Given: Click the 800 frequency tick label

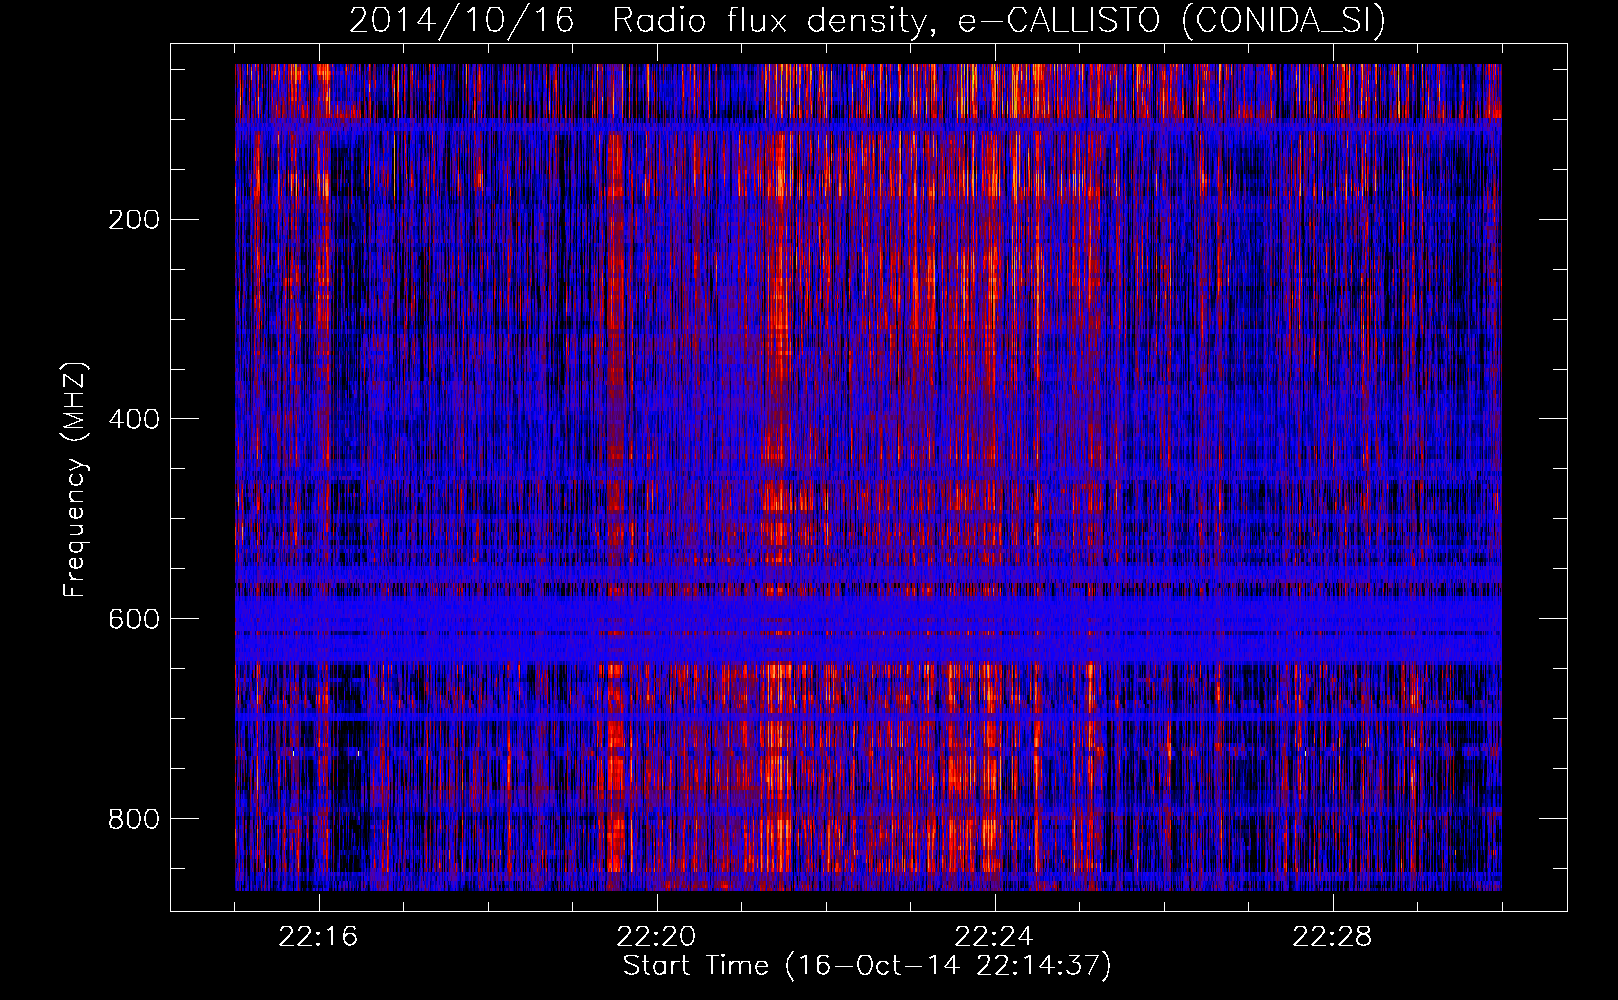Looking at the screenshot, I should tap(133, 820).
